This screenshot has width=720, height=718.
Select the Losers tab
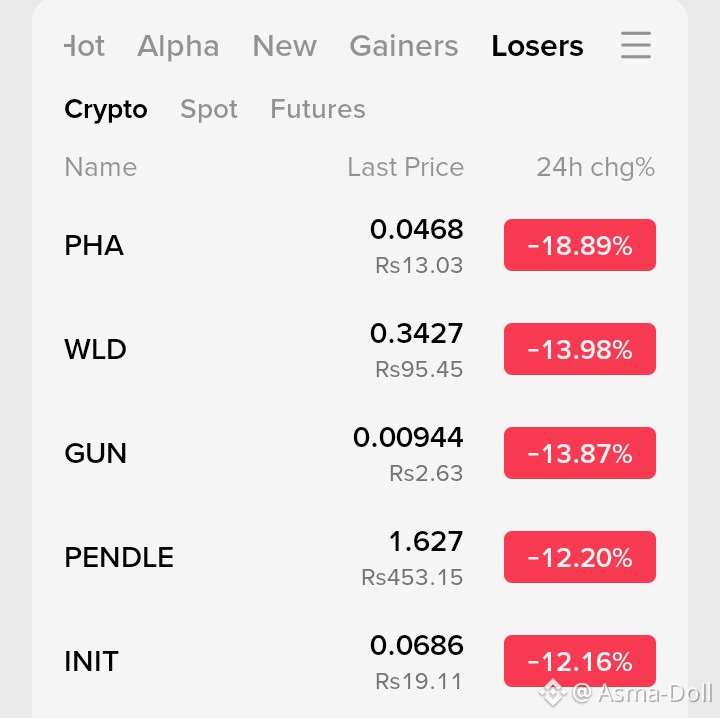[x=537, y=46]
